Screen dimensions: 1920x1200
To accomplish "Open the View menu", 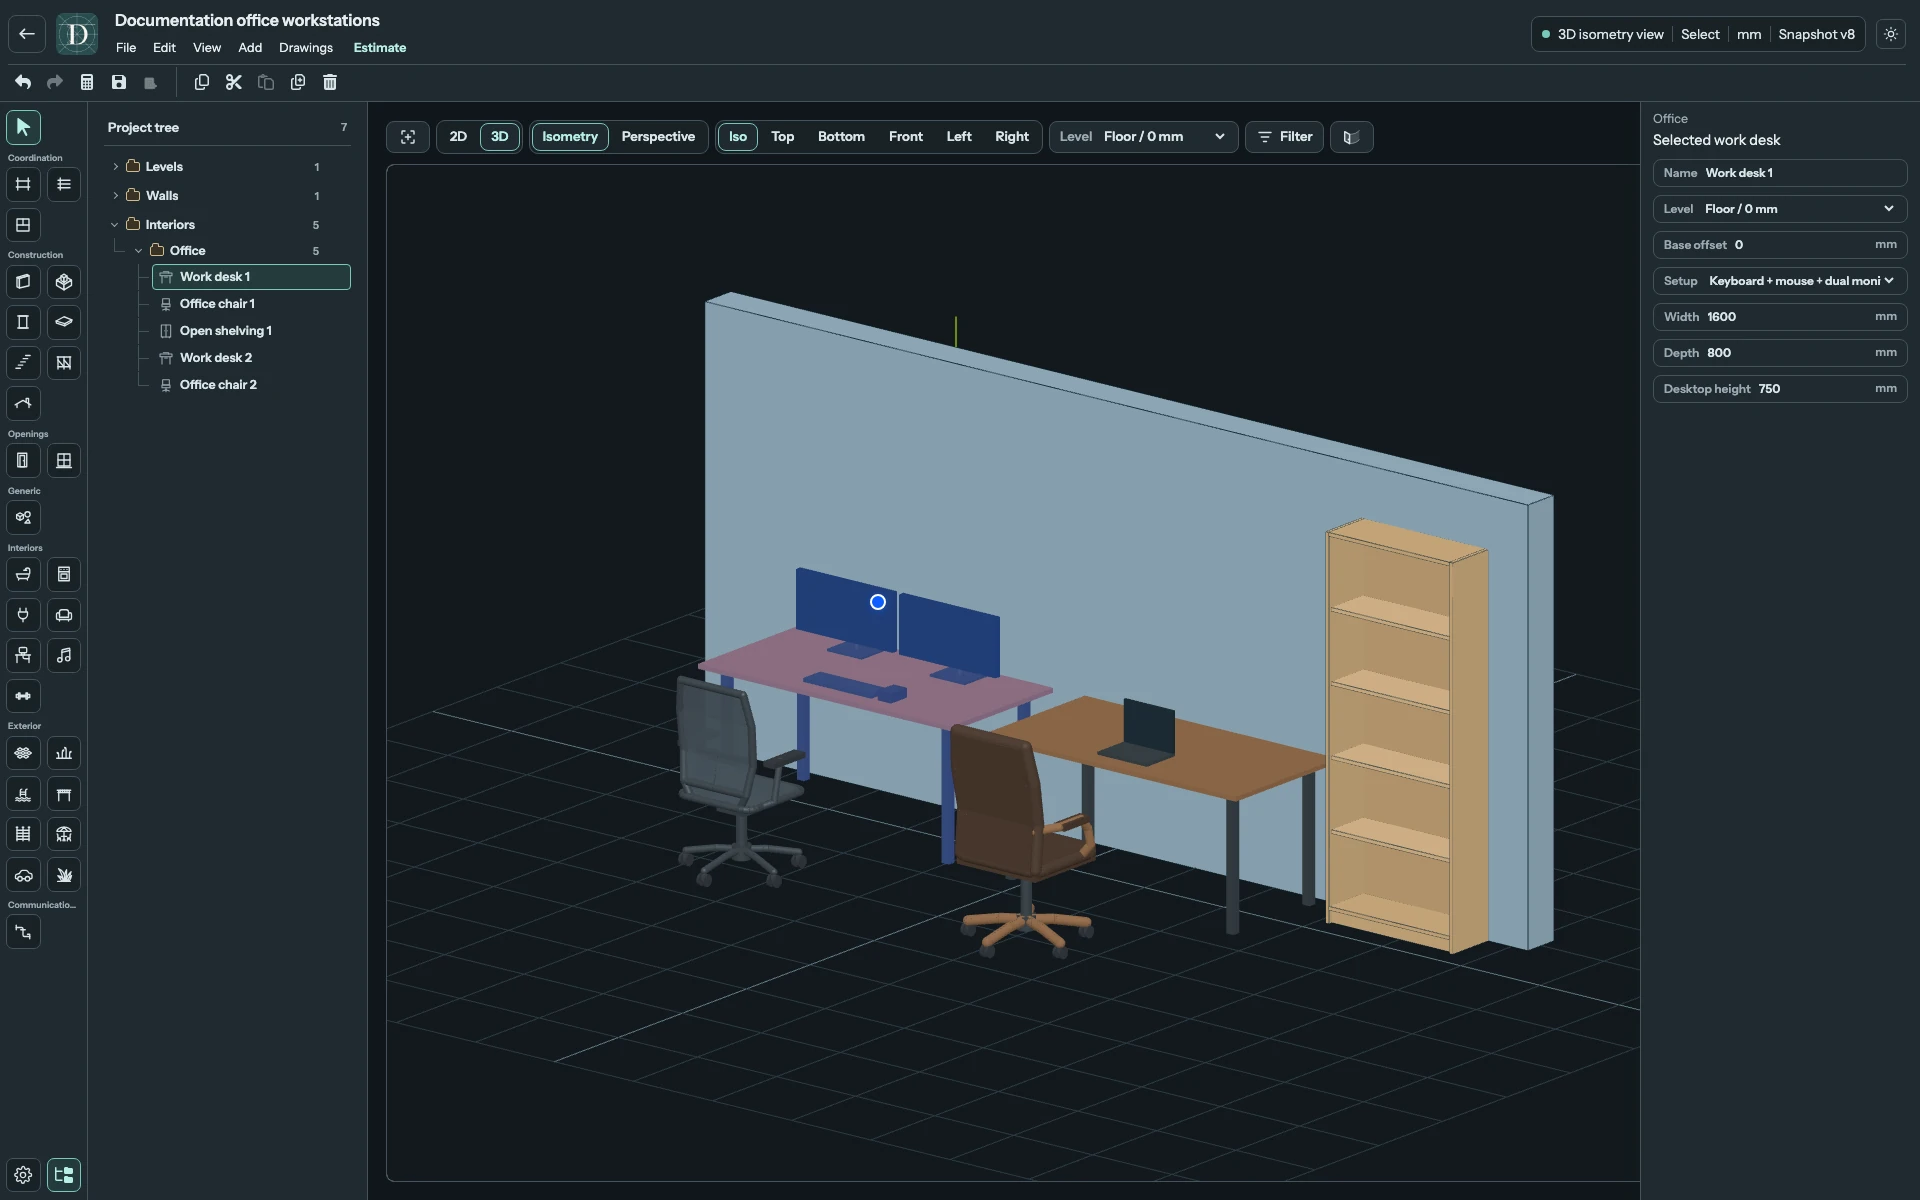I will [207, 48].
